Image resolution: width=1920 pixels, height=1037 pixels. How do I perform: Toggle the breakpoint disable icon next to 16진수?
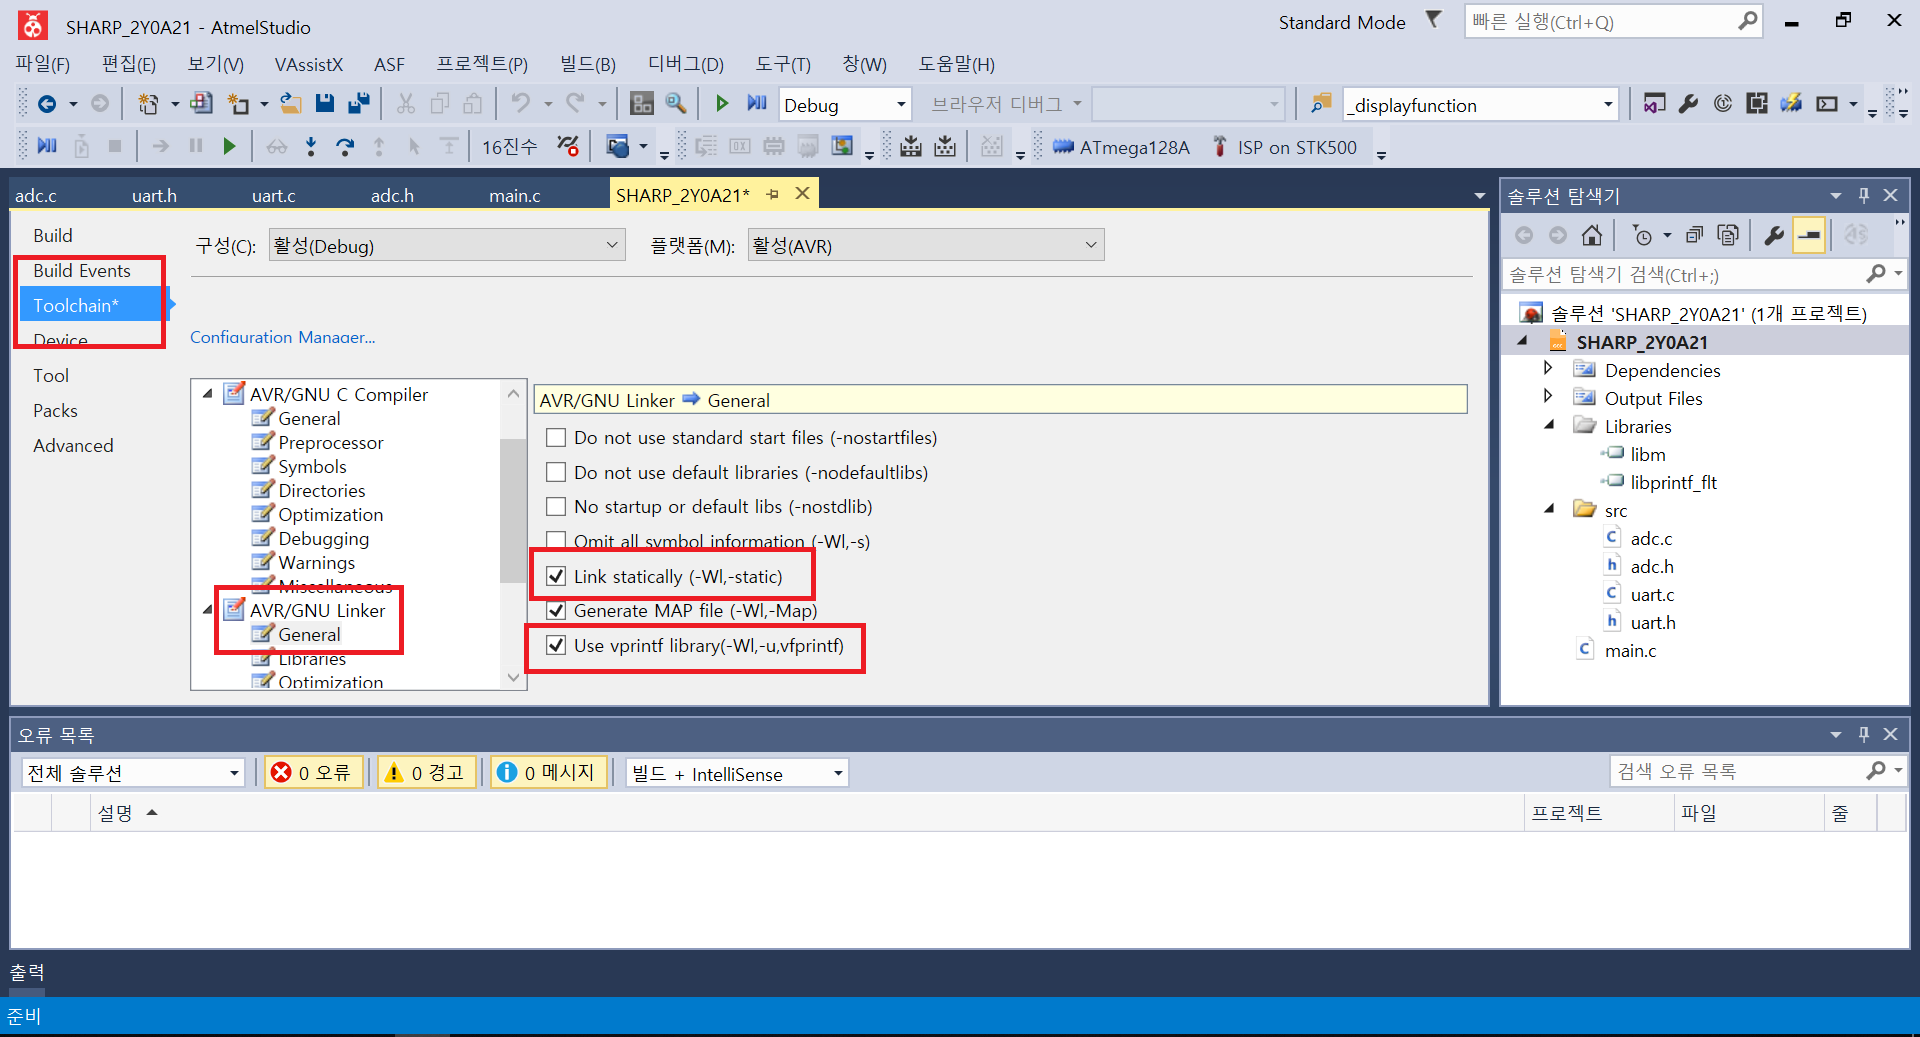568,147
